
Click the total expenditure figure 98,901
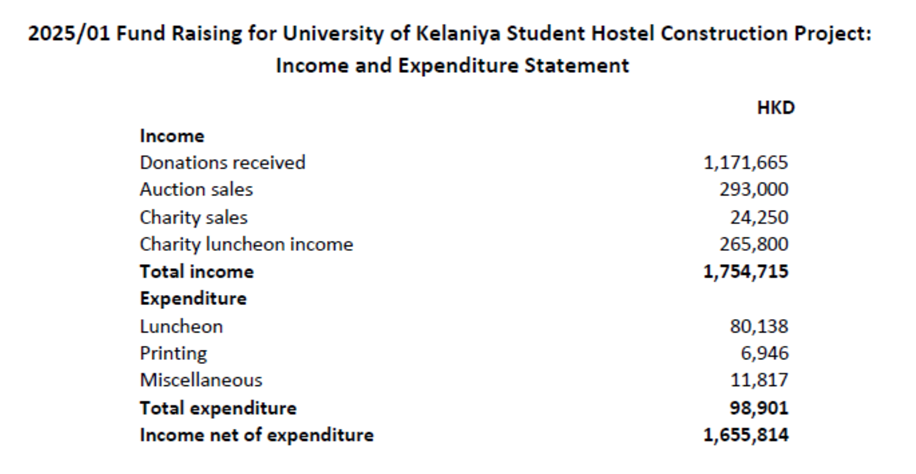pyautogui.click(x=760, y=408)
